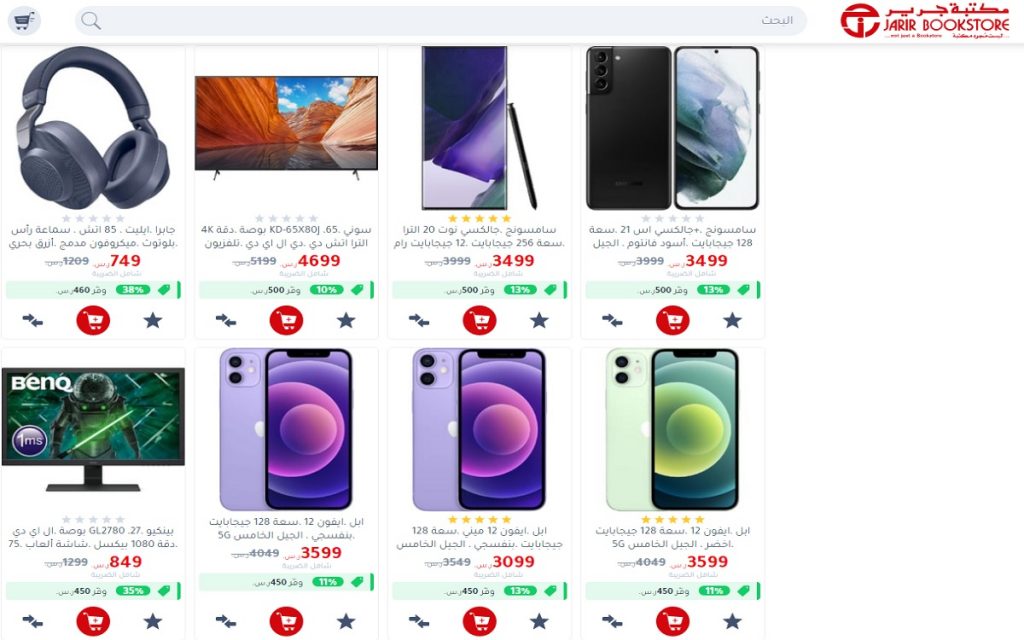Image resolution: width=1024 pixels, height=640 pixels.
Task: Favorite the green iPhone 12 with star
Action: tap(732, 621)
